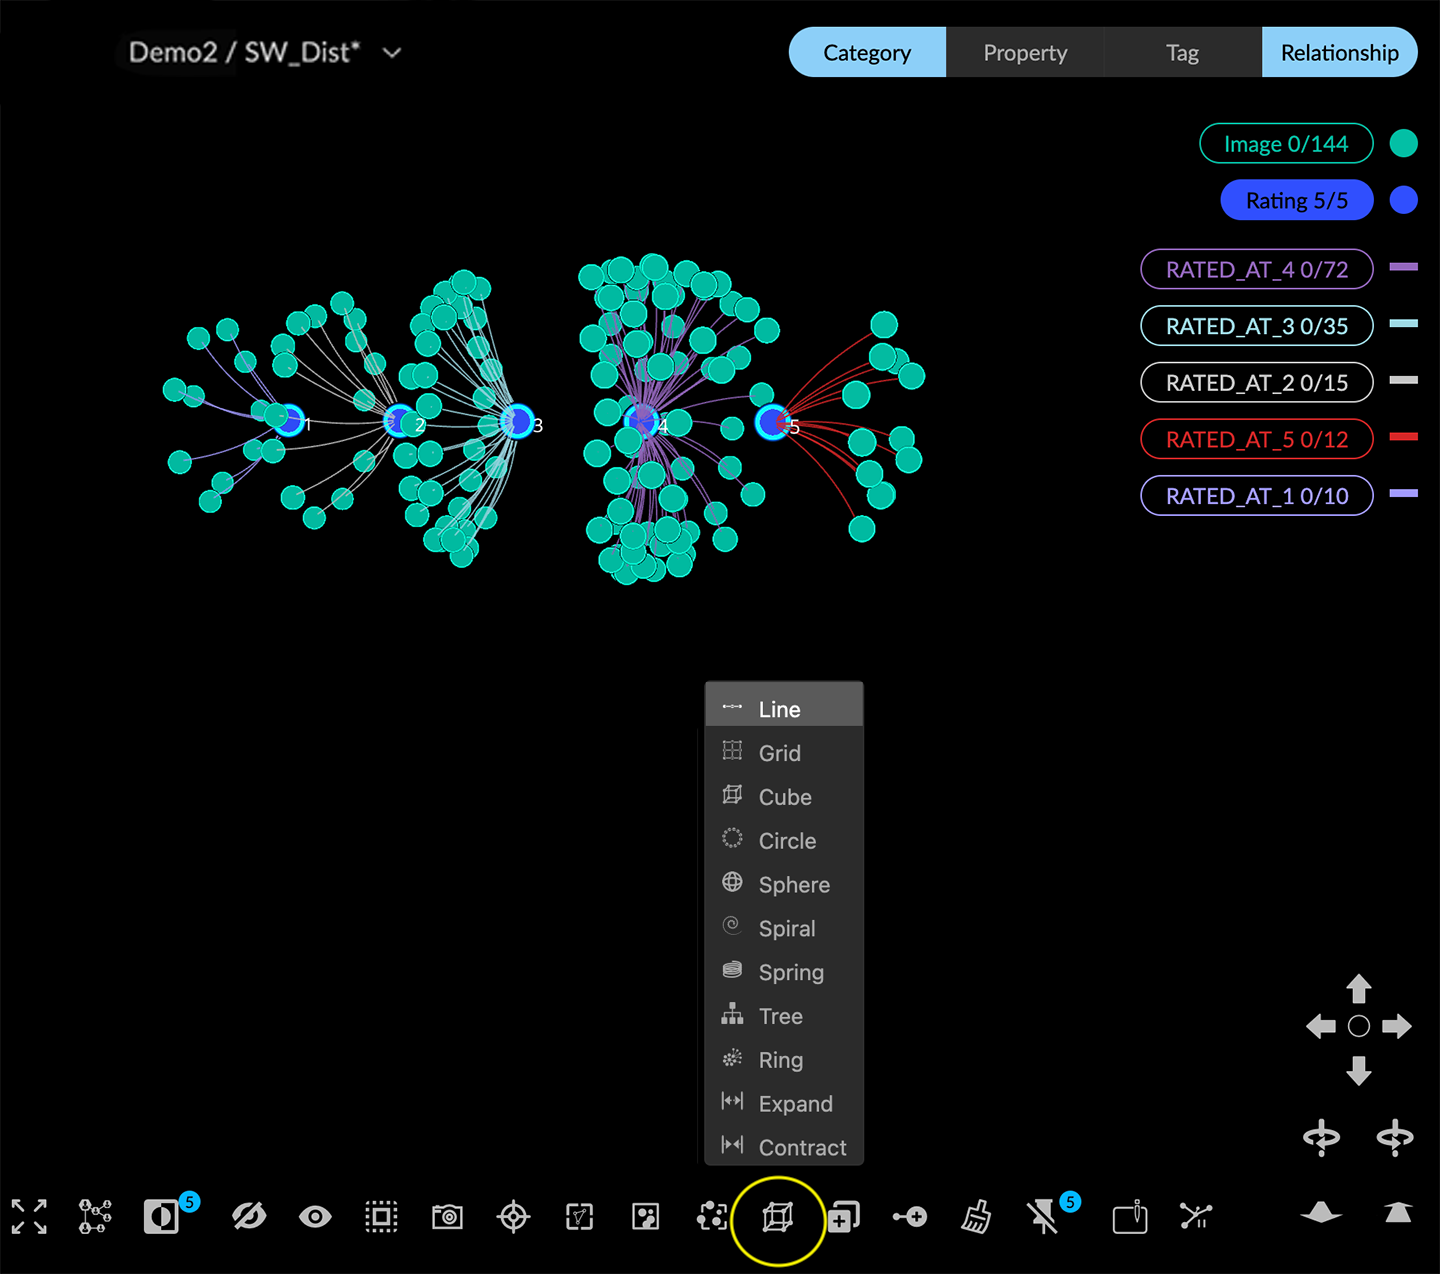Select Tree layout option

[x=780, y=1016]
